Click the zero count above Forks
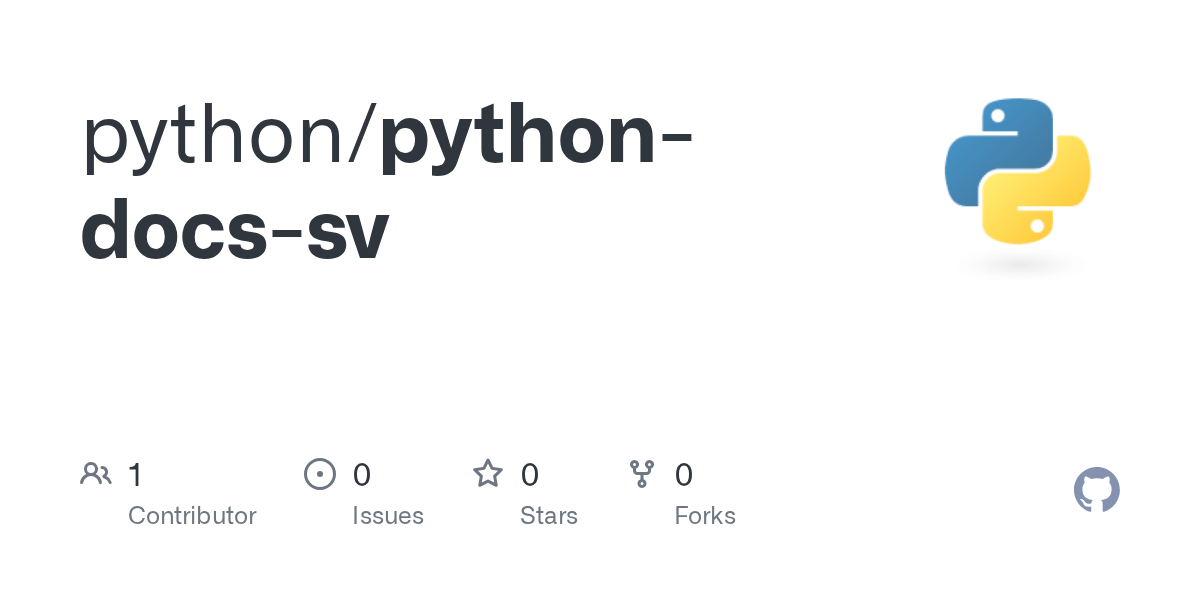The image size is (1200, 600). point(684,475)
